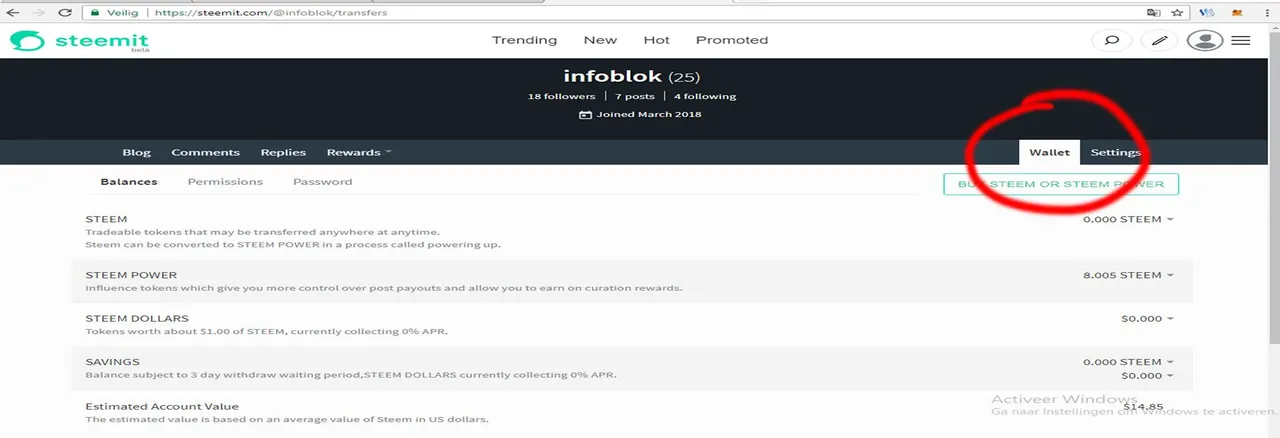
Task: Open the Trending feed
Action: pyautogui.click(x=524, y=40)
